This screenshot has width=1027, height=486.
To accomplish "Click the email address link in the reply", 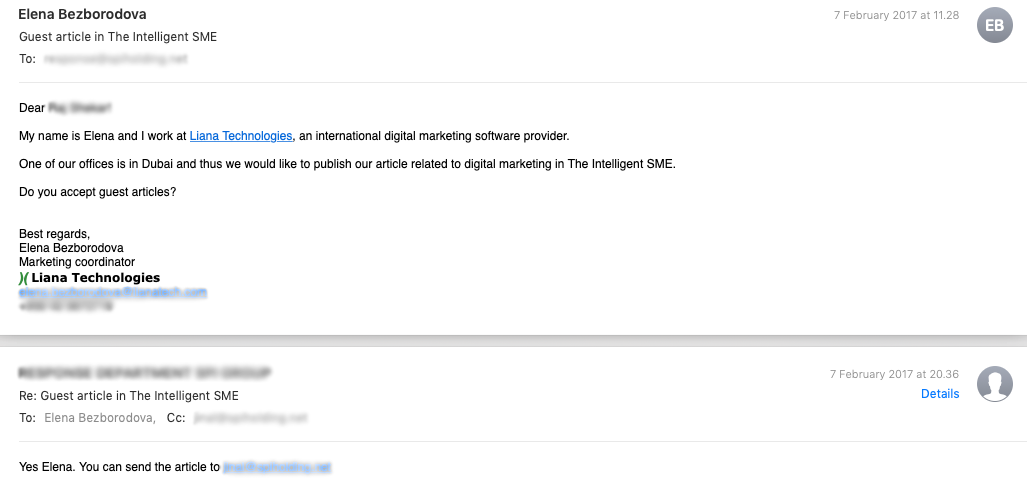I will click(x=277, y=467).
